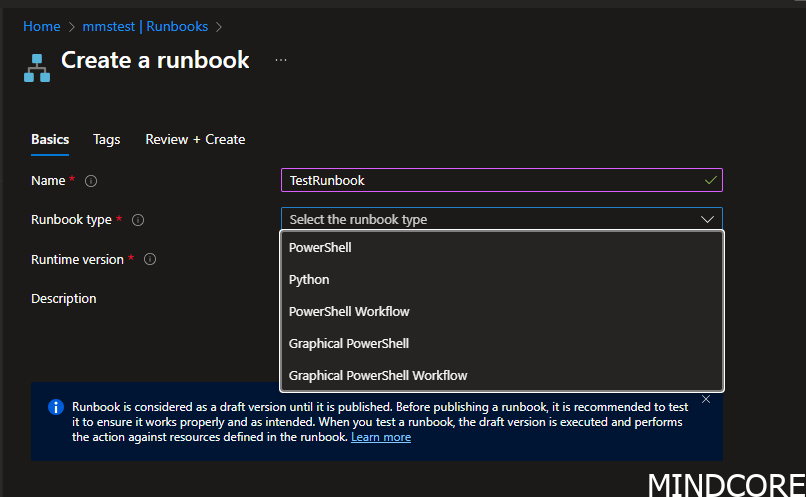Select PowerShell from the runbook type list
Image resolution: width=806 pixels, height=497 pixels.
pos(320,247)
